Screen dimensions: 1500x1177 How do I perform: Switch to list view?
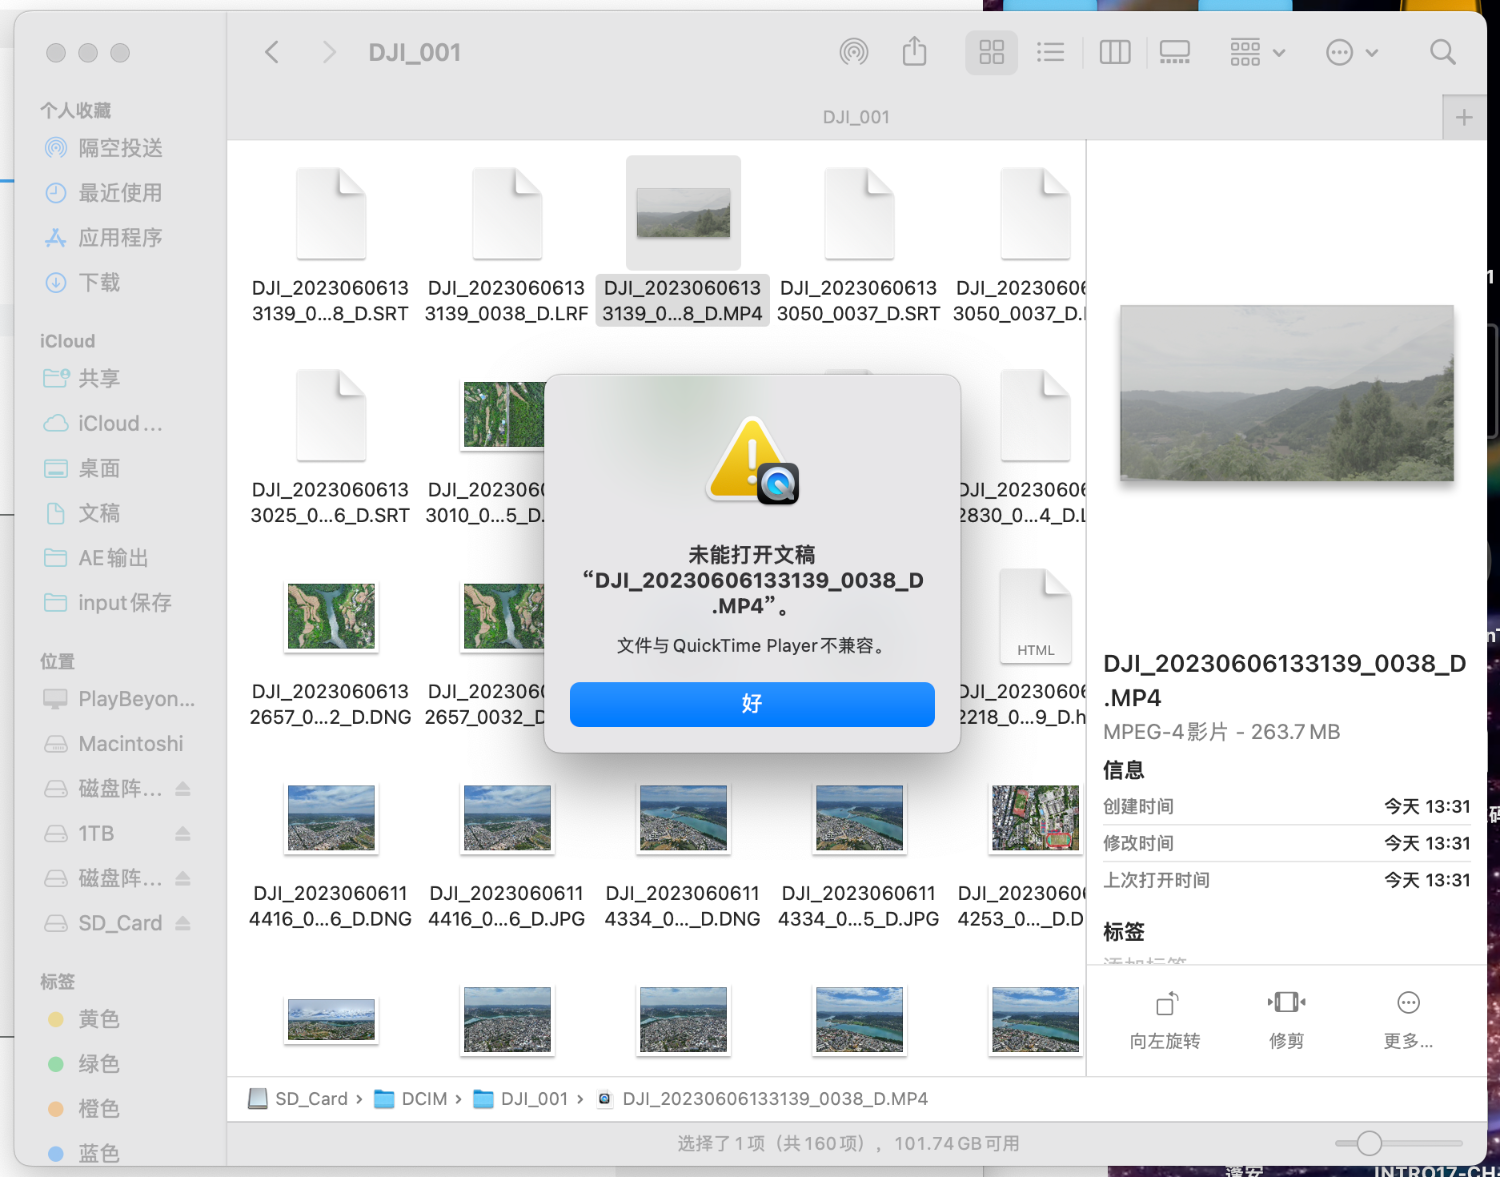(1050, 52)
